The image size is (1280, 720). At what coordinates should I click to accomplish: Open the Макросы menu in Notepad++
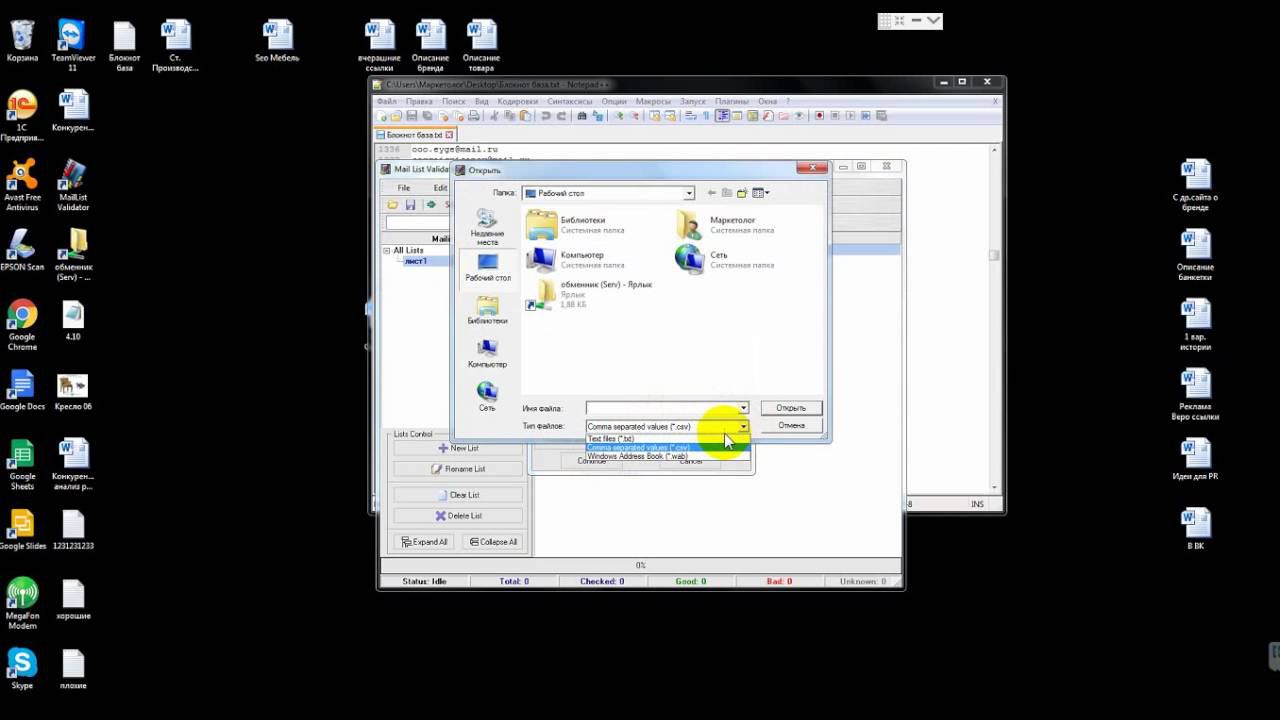coord(653,101)
